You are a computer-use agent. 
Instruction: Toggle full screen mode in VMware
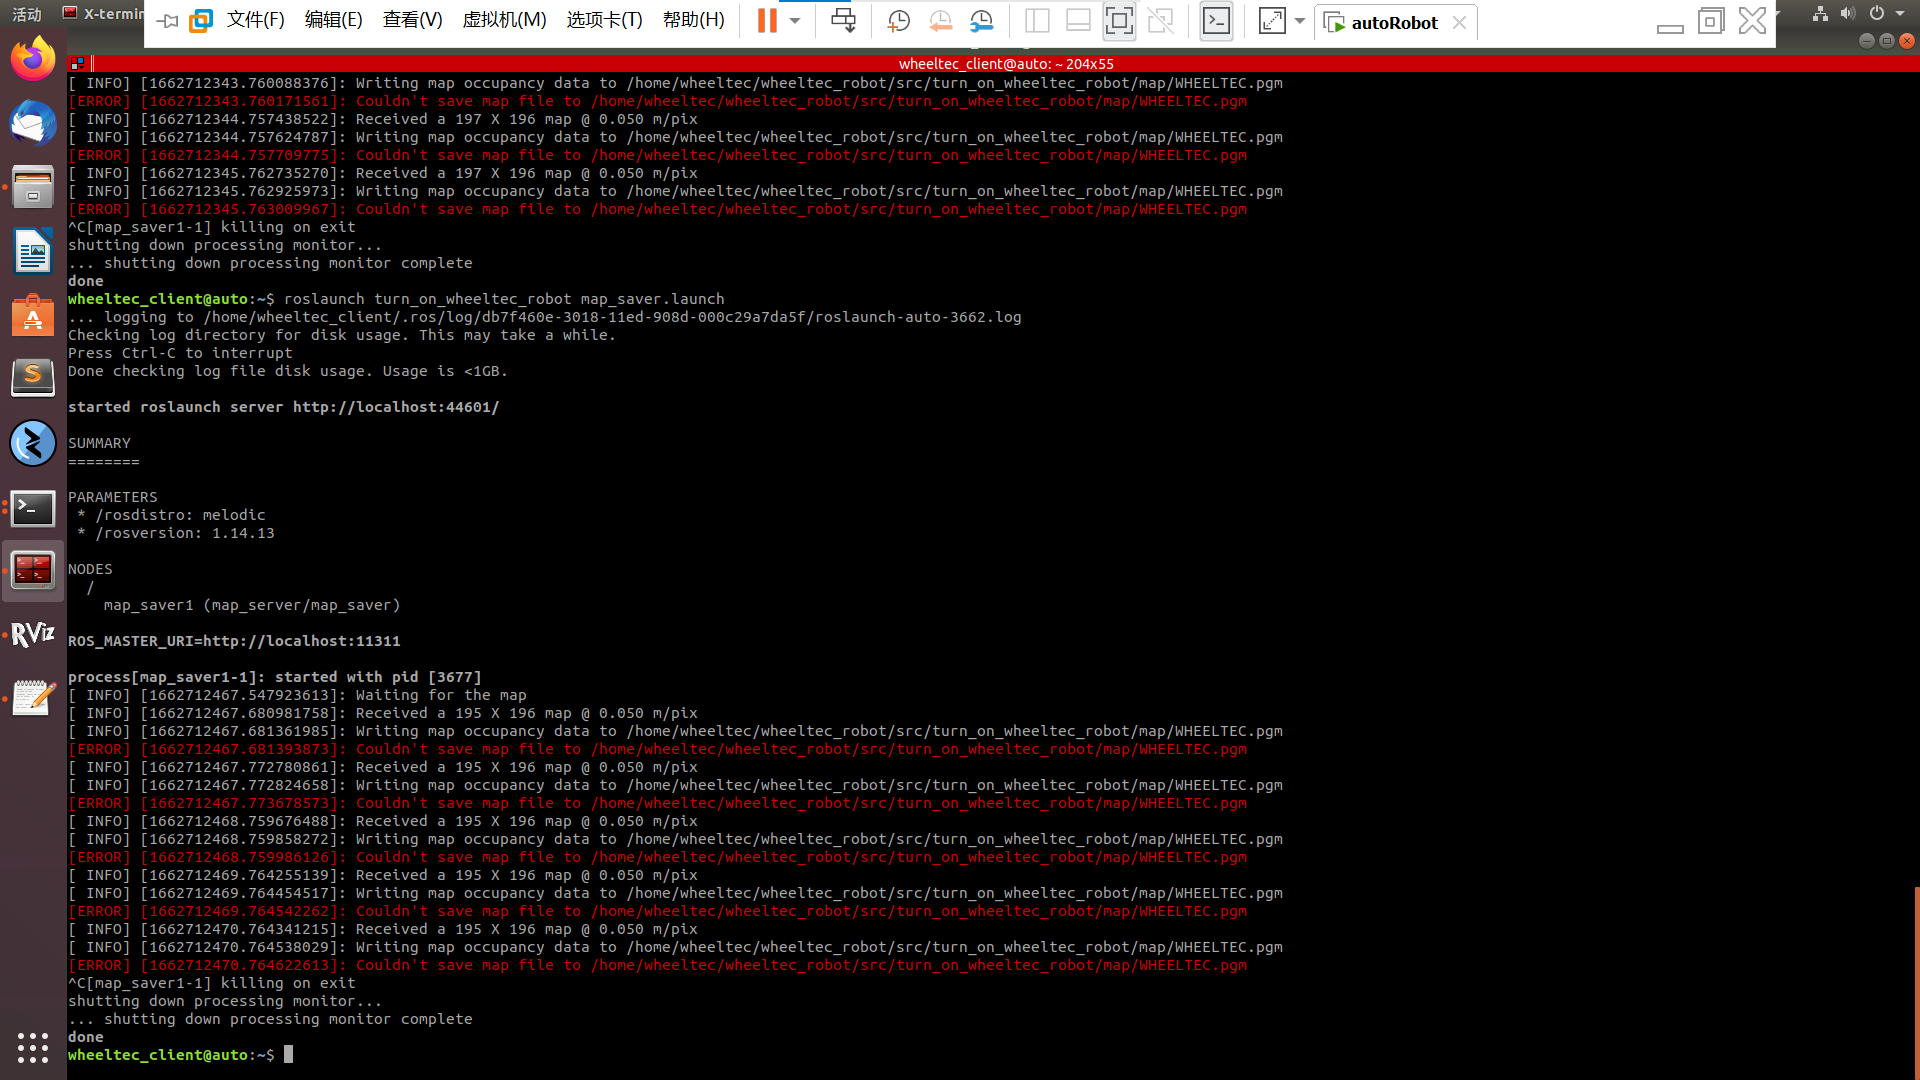point(1119,21)
